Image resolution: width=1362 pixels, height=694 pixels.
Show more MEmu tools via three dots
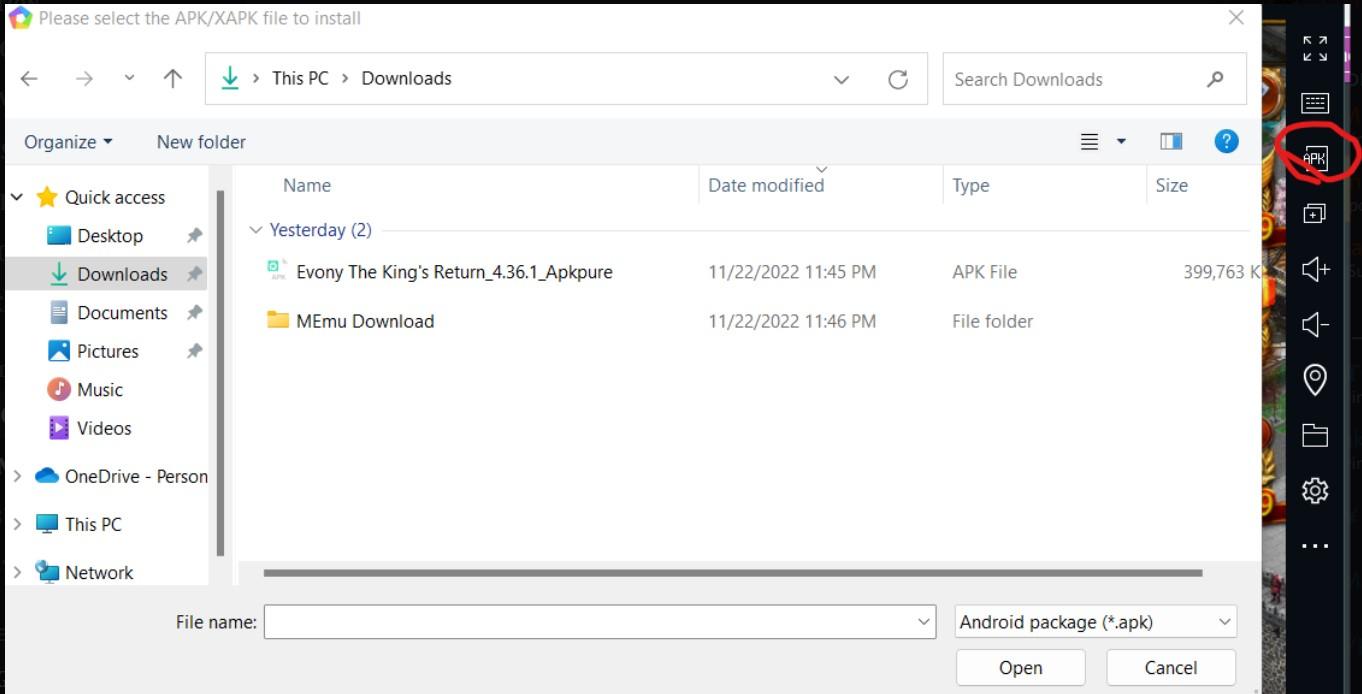click(1315, 546)
